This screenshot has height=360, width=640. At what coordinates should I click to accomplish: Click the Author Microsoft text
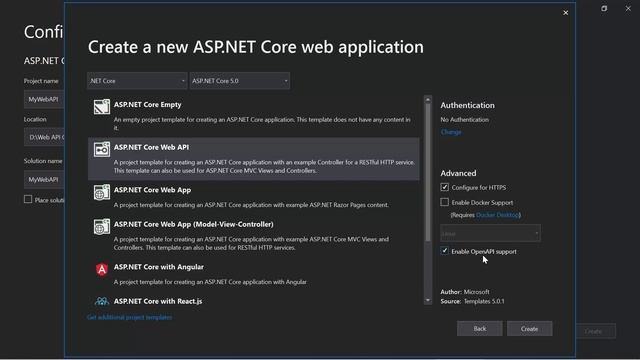click(465, 292)
